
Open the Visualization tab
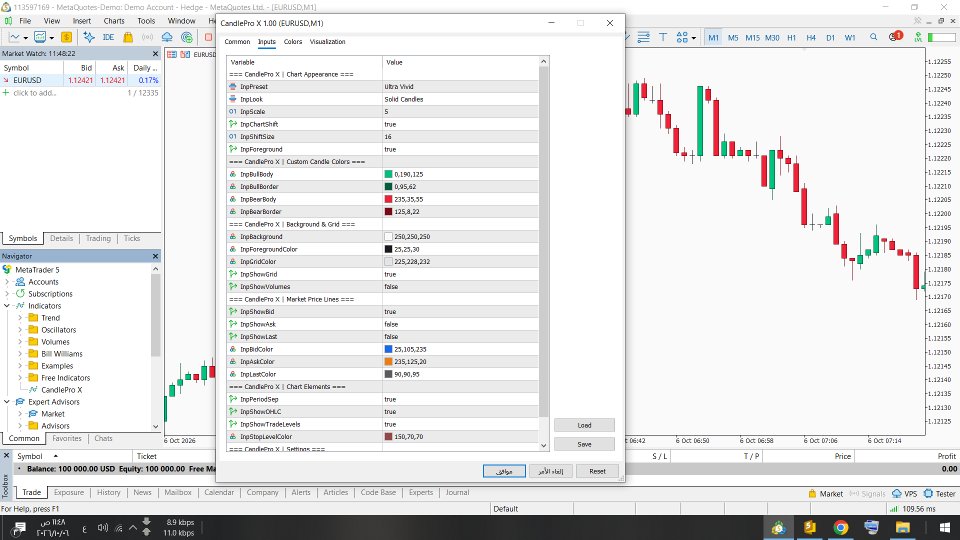(x=328, y=42)
